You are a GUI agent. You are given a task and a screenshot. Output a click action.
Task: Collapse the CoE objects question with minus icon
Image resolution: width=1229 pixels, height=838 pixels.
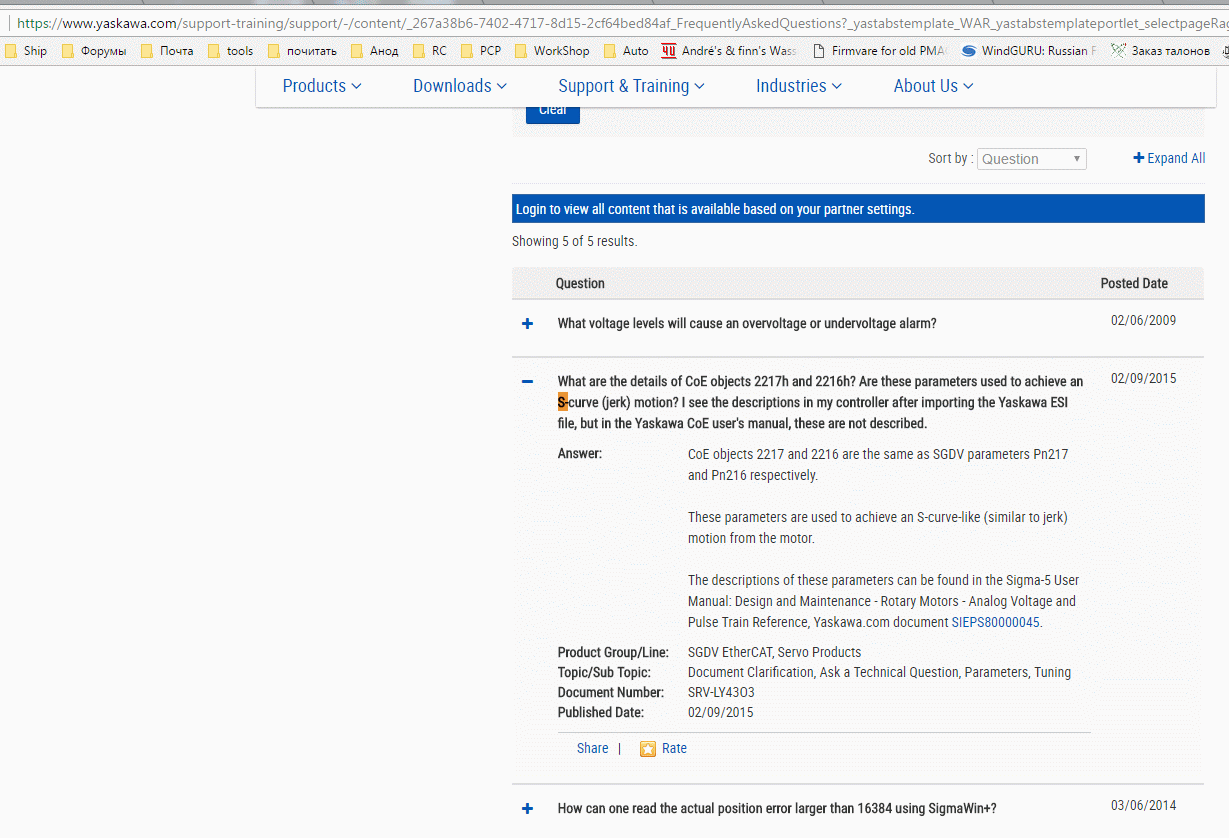pyautogui.click(x=528, y=382)
